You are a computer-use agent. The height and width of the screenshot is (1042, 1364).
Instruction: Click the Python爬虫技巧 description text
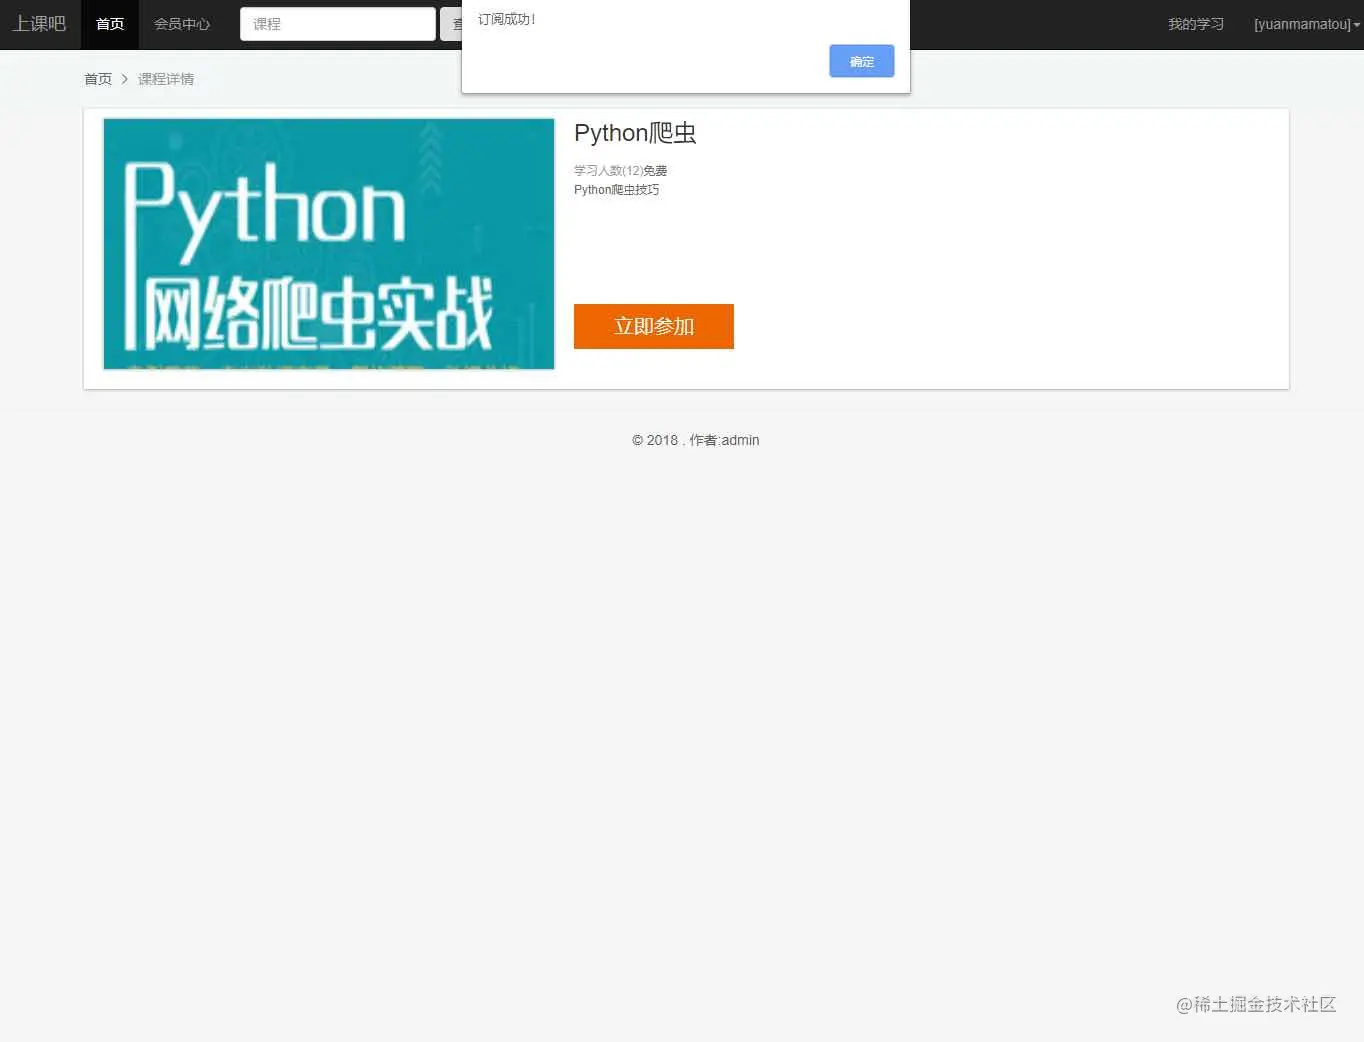point(616,190)
